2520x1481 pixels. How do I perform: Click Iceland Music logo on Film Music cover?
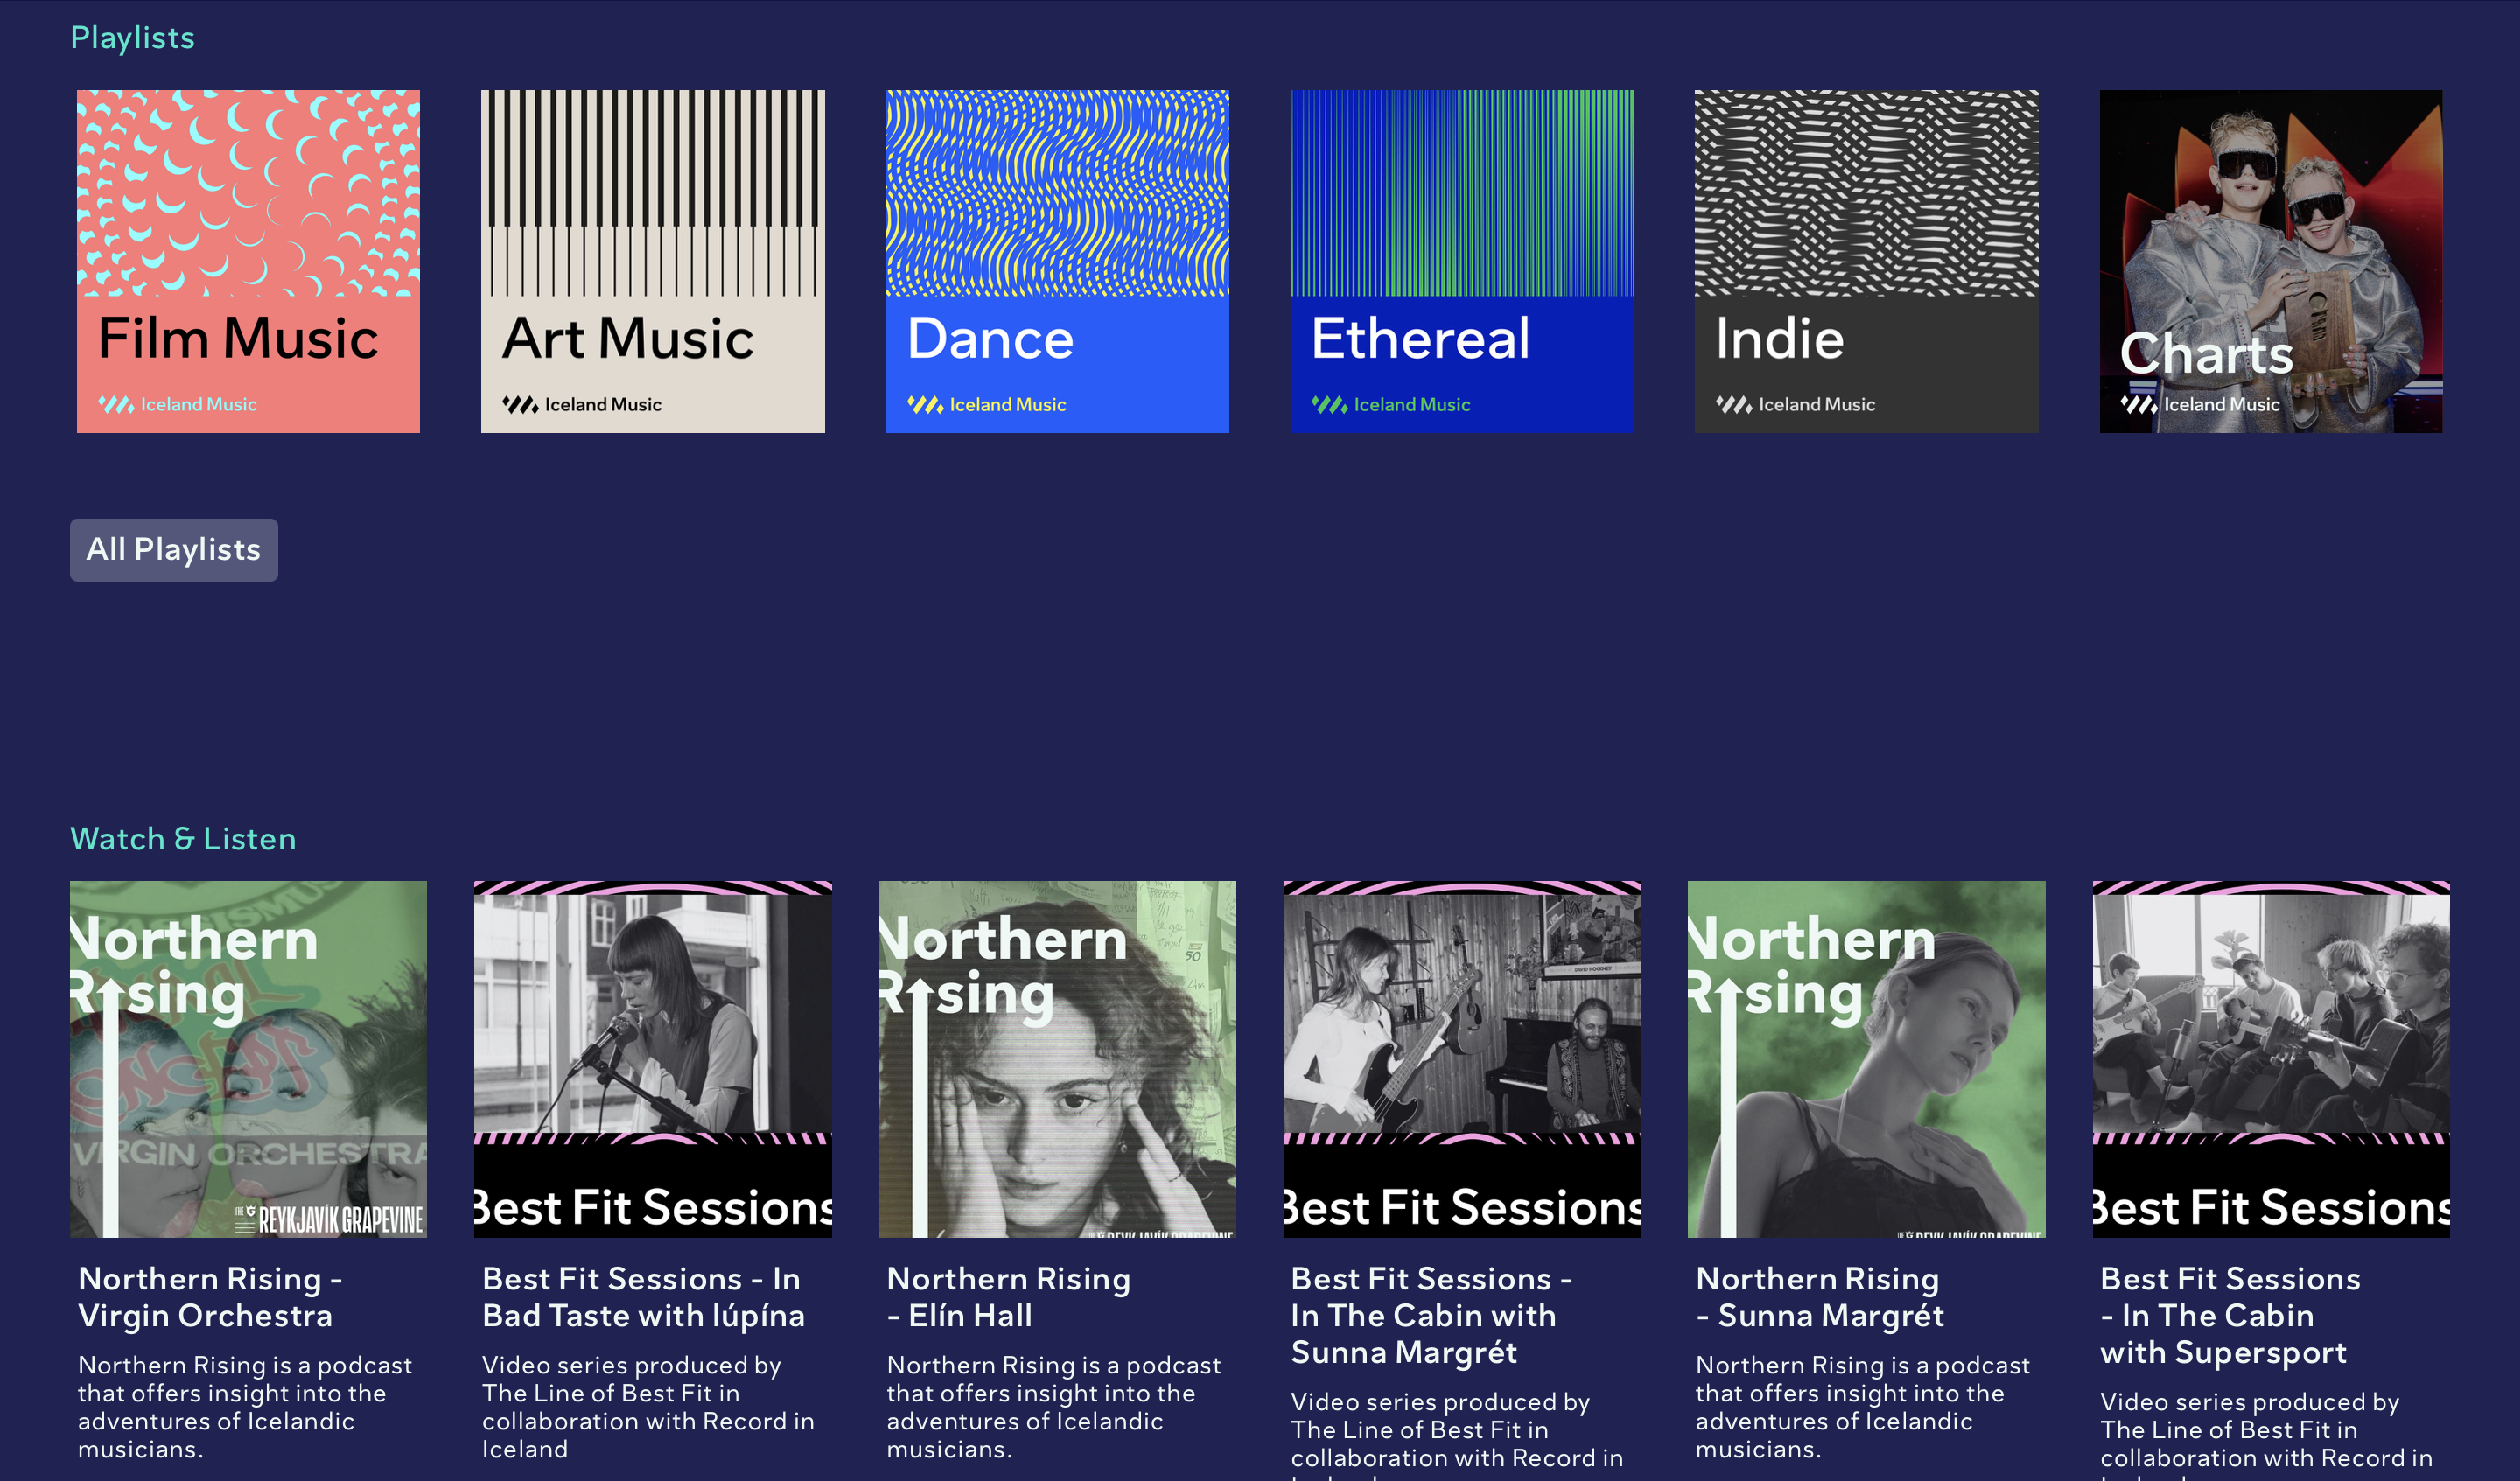[178, 404]
